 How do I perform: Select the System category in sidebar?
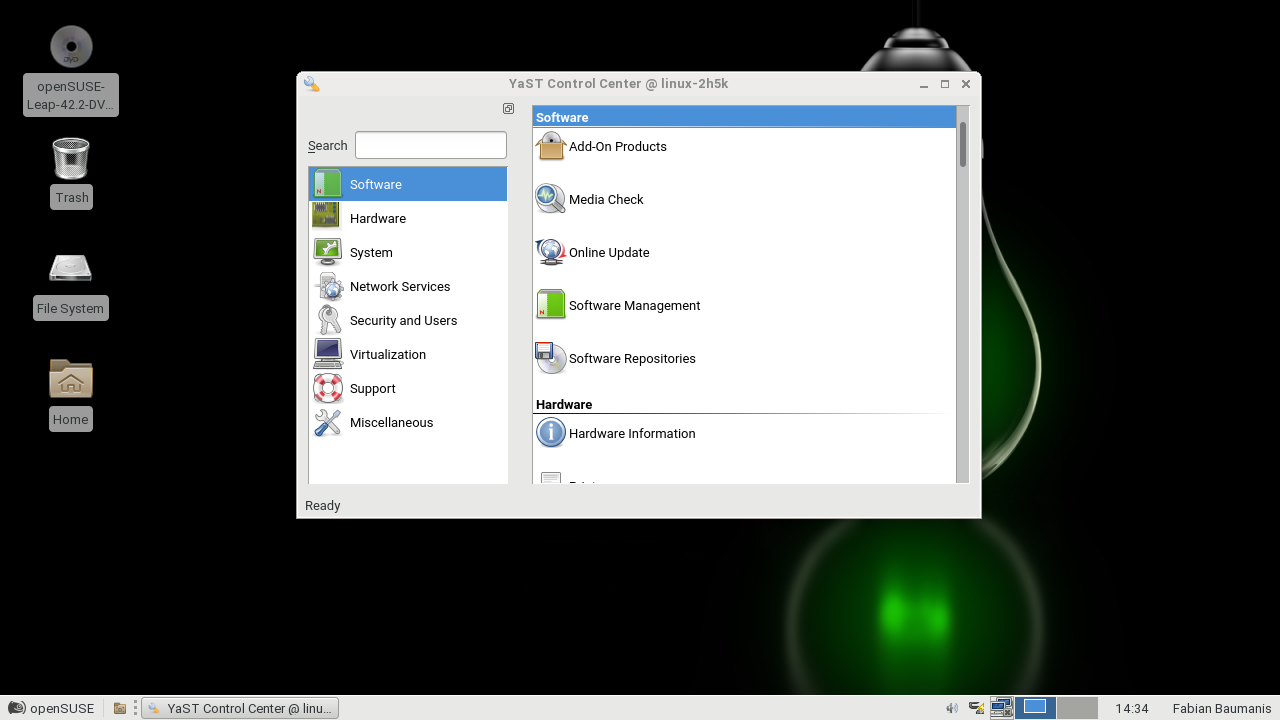click(x=371, y=252)
